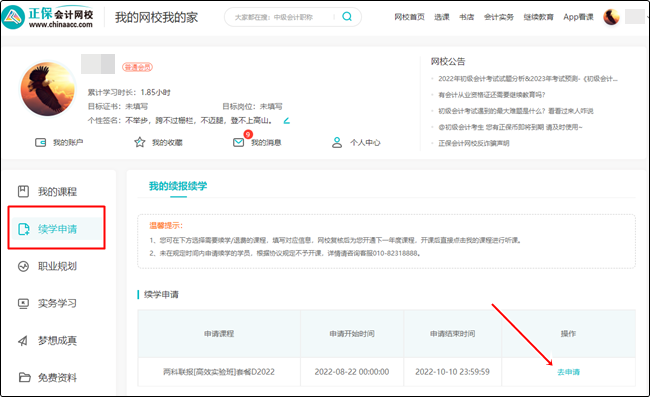Click the 个人中心 person icon

(x=337, y=143)
